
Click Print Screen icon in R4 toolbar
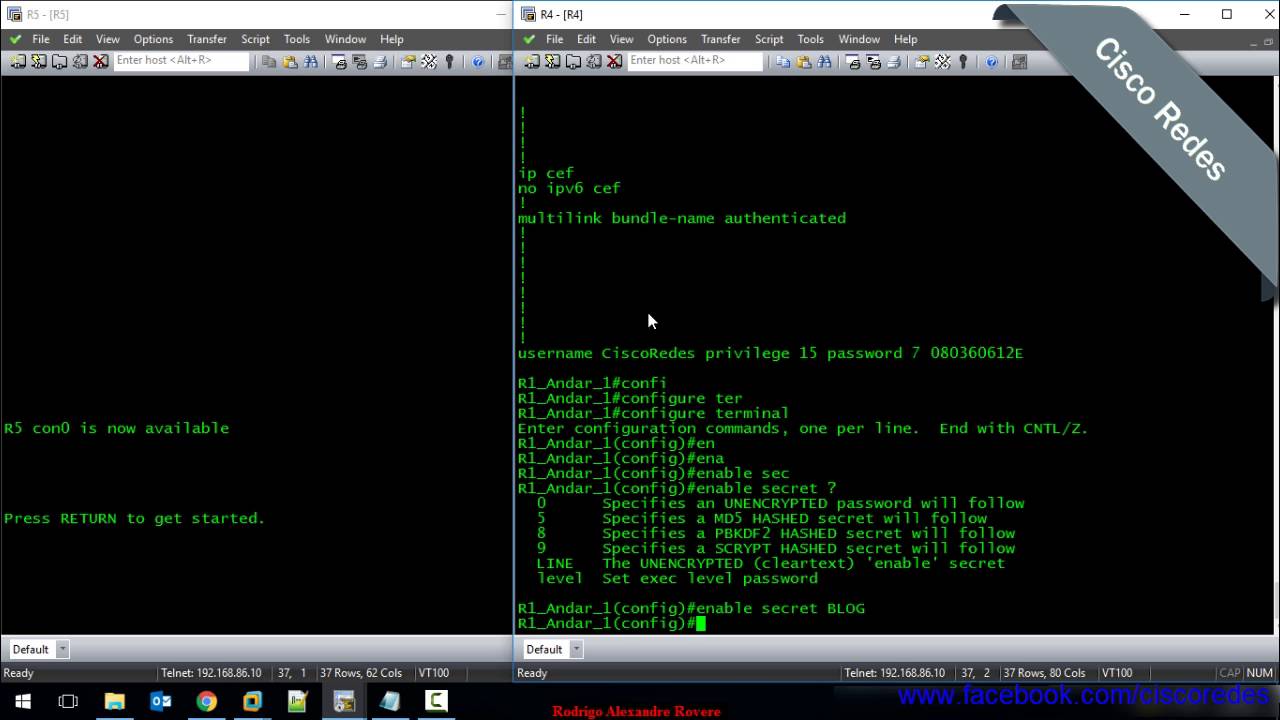tap(852, 61)
